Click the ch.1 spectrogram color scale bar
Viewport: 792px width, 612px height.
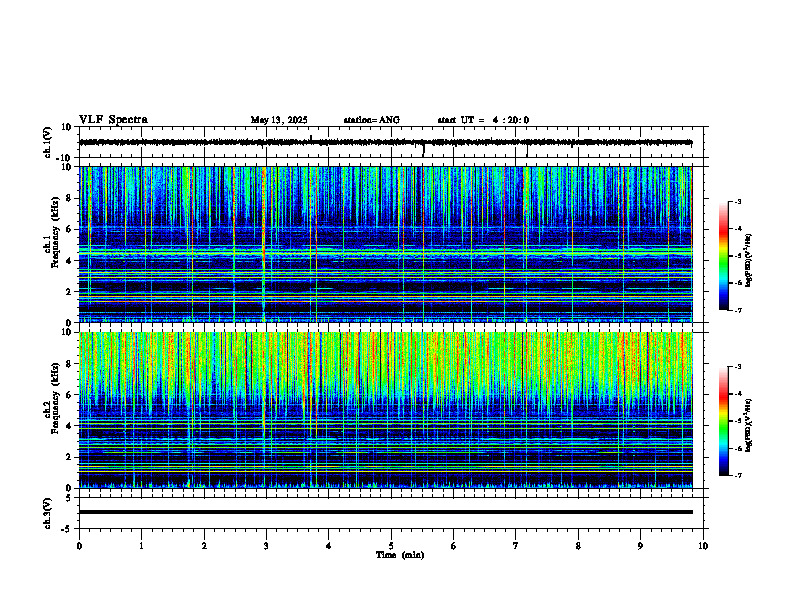coord(724,256)
